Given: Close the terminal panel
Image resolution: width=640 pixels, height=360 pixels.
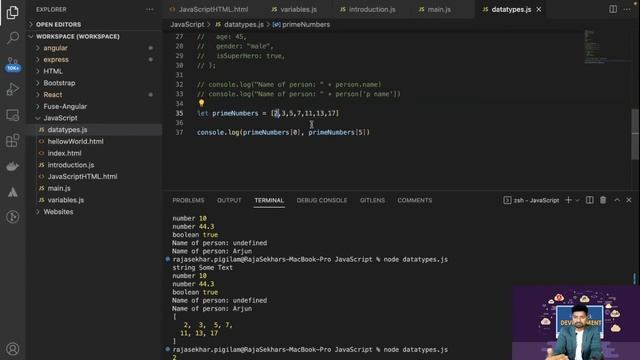Looking at the screenshot, I should 629,200.
